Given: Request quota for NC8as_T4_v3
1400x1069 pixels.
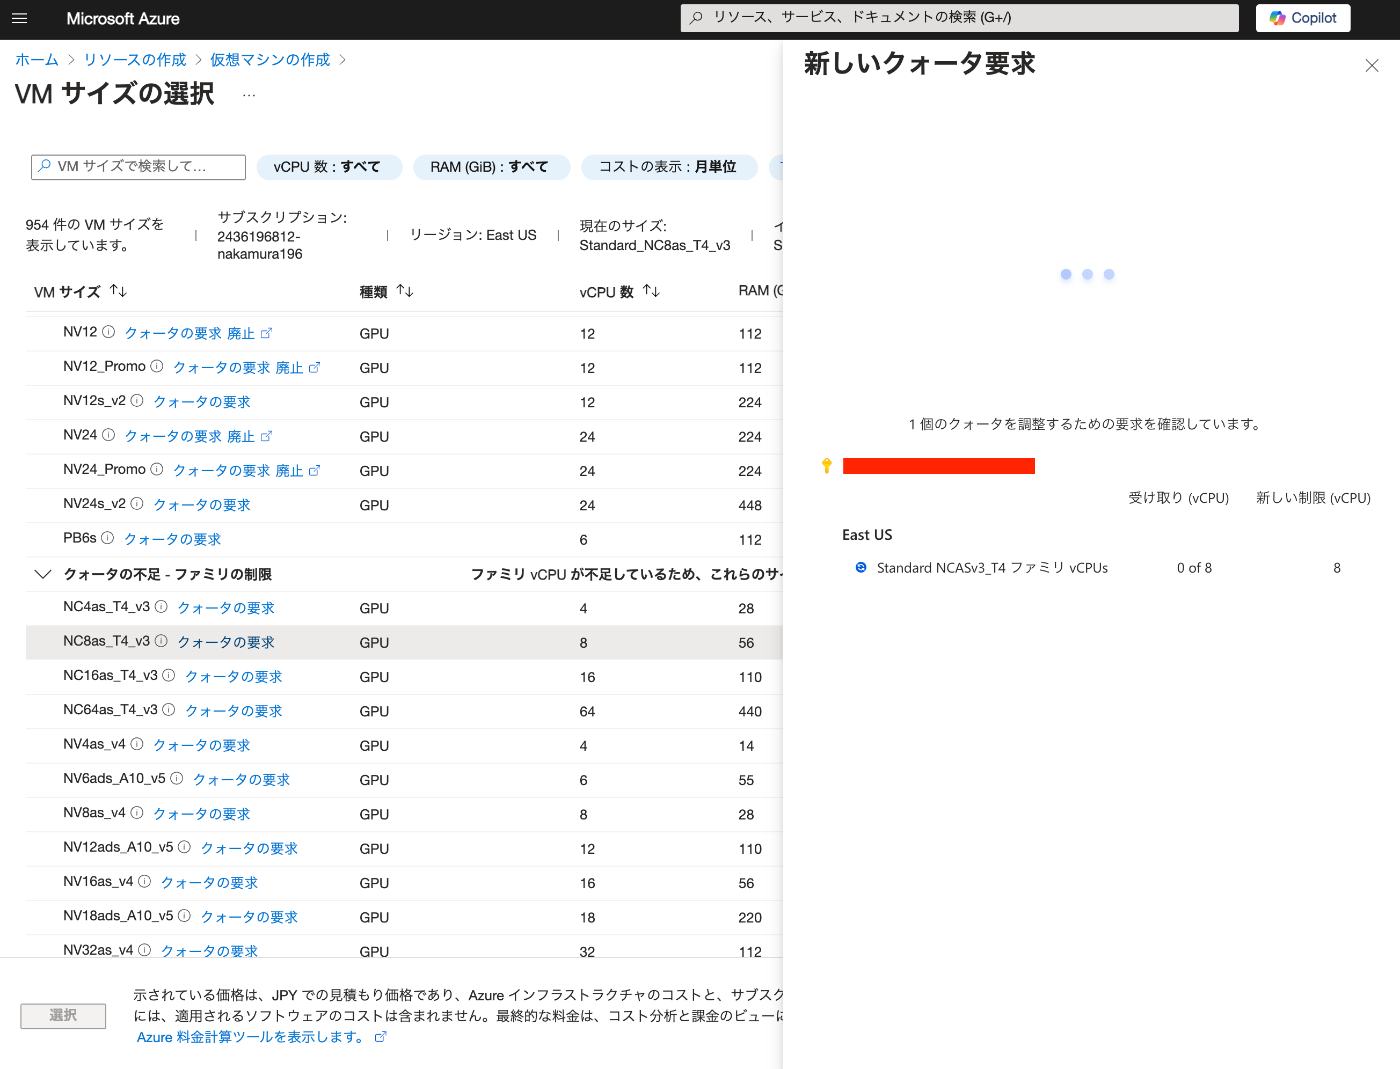Looking at the screenshot, I should 226,642.
